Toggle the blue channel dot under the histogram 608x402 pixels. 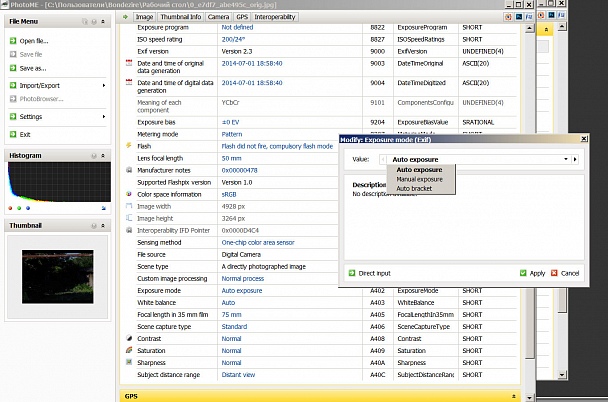point(28,208)
